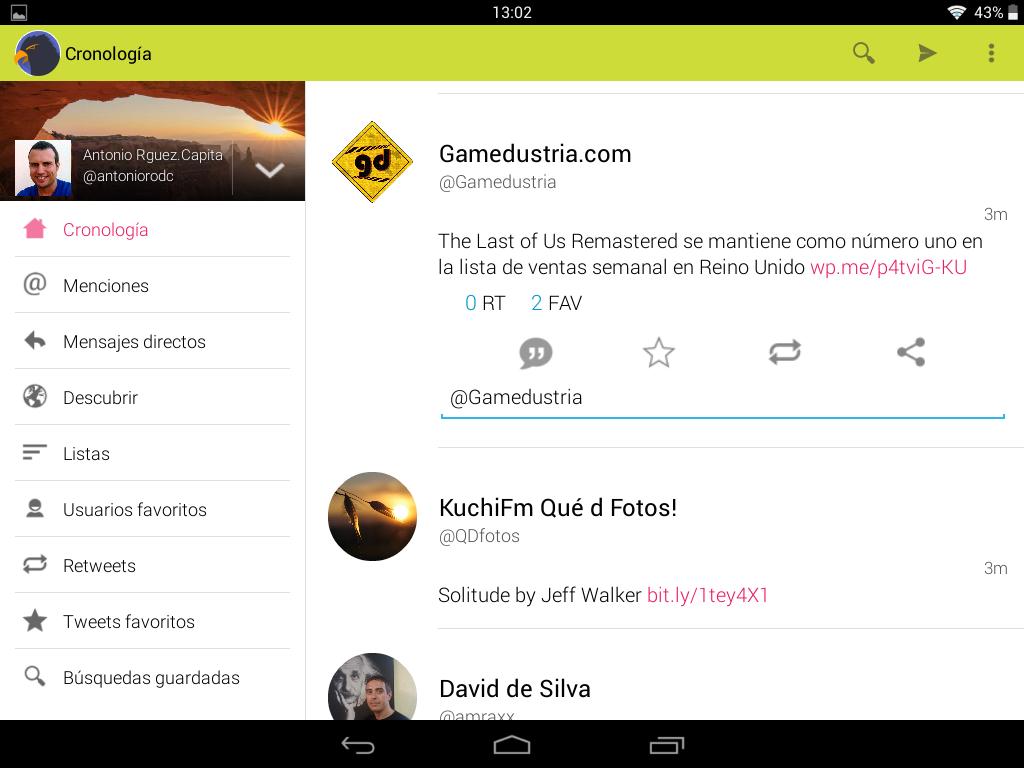Click the @ icon beside Menciones
The width and height of the screenshot is (1024, 768).
tap(35, 284)
